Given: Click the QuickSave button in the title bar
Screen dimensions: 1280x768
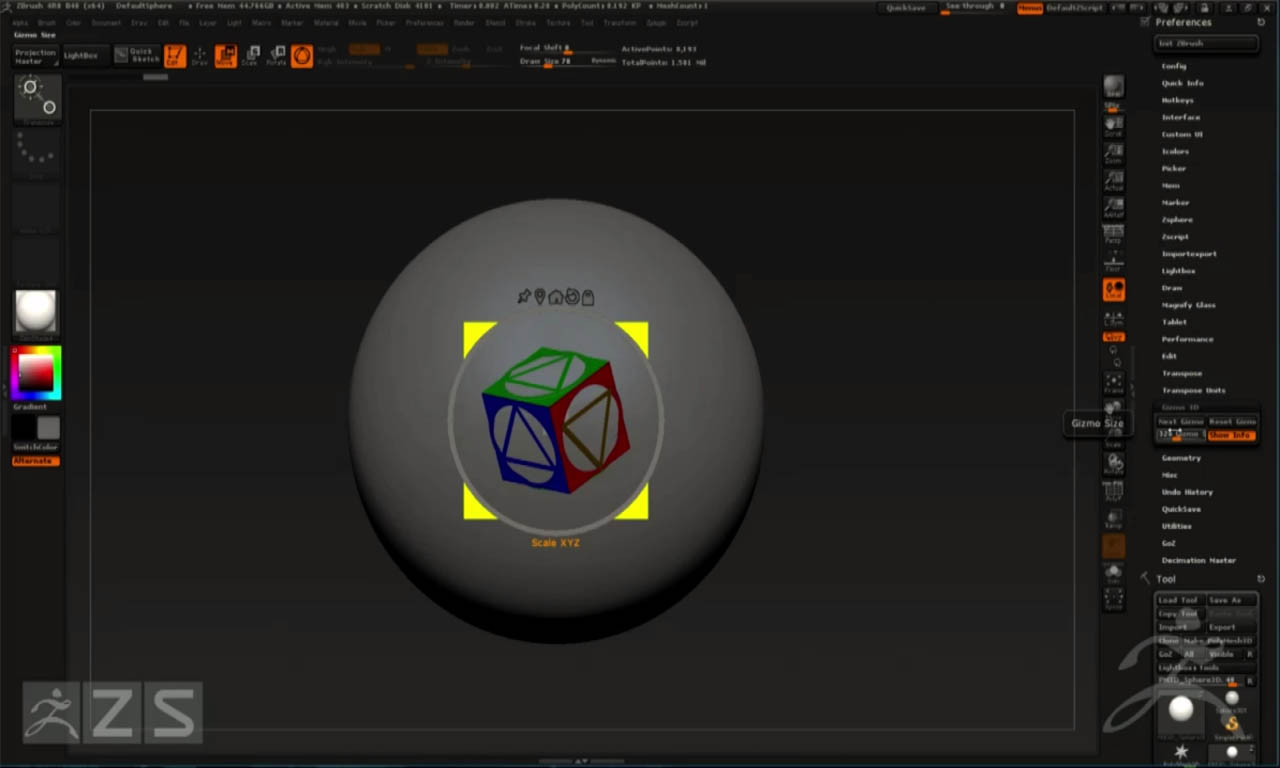Looking at the screenshot, I should [x=906, y=8].
